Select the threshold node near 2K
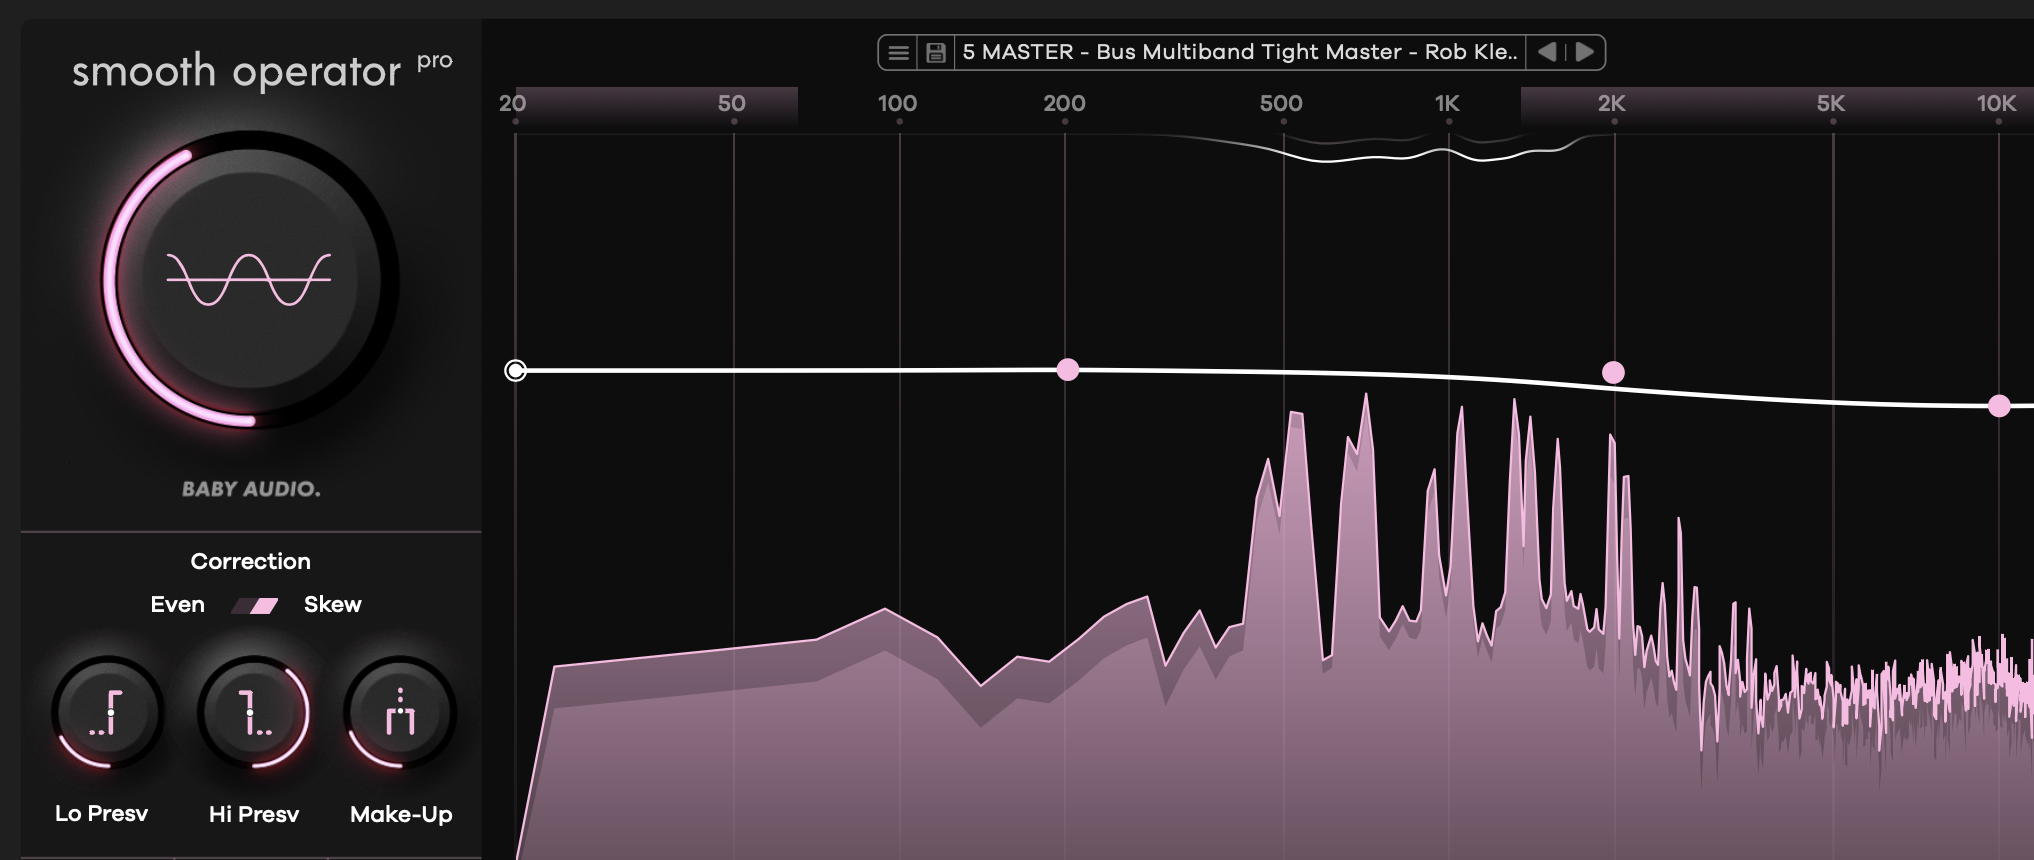2034x860 pixels. tap(1613, 373)
